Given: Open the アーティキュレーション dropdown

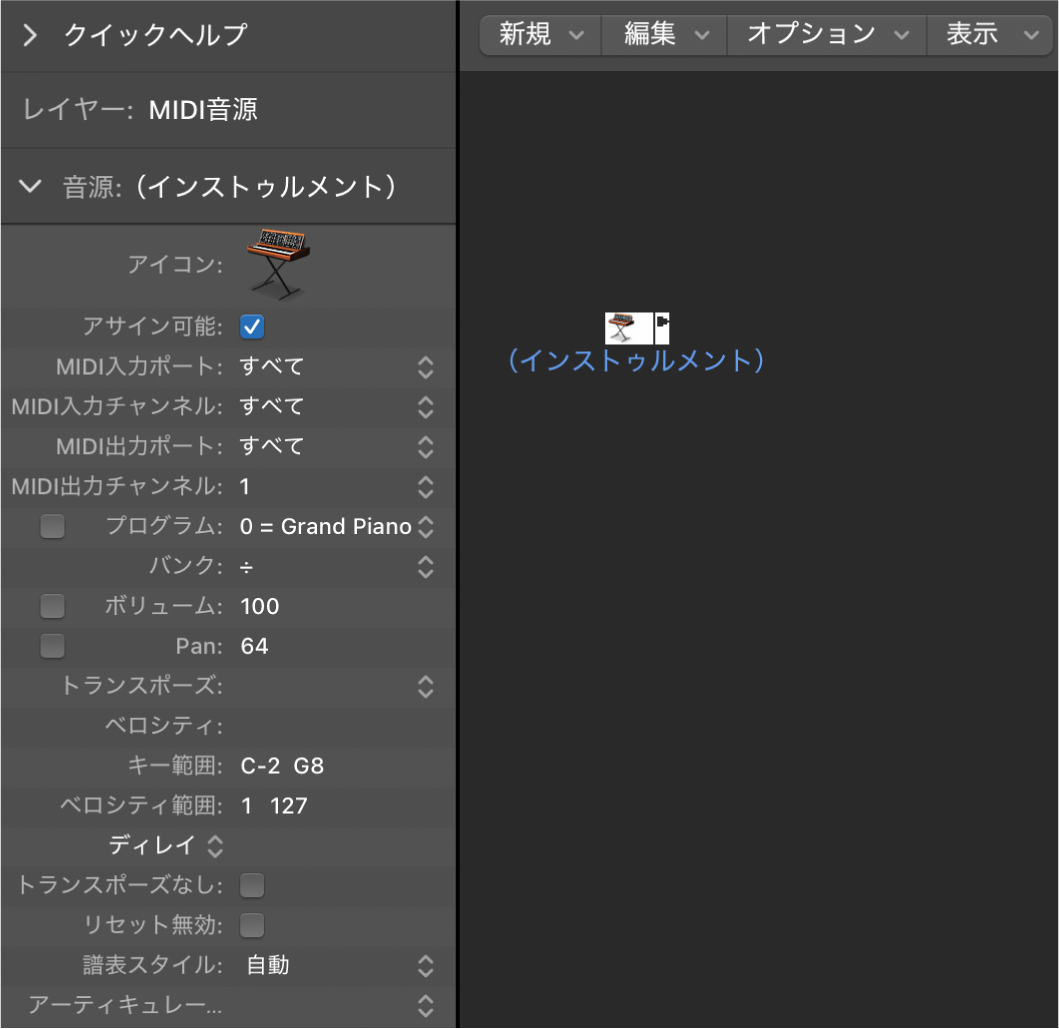Looking at the screenshot, I should (x=425, y=1005).
